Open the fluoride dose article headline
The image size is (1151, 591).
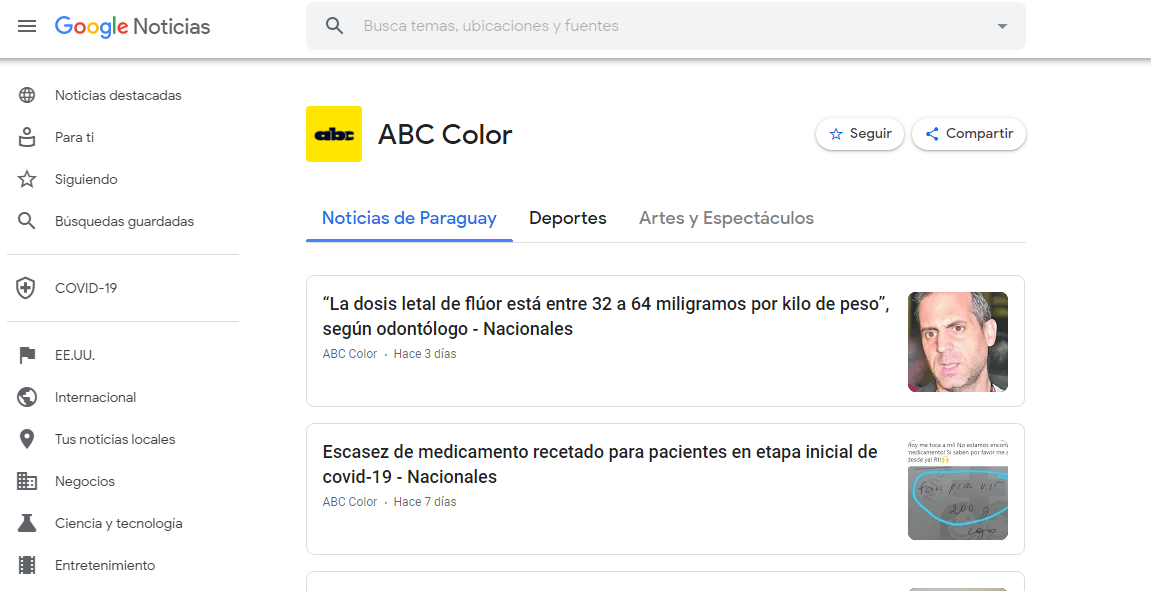pos(606,315)
